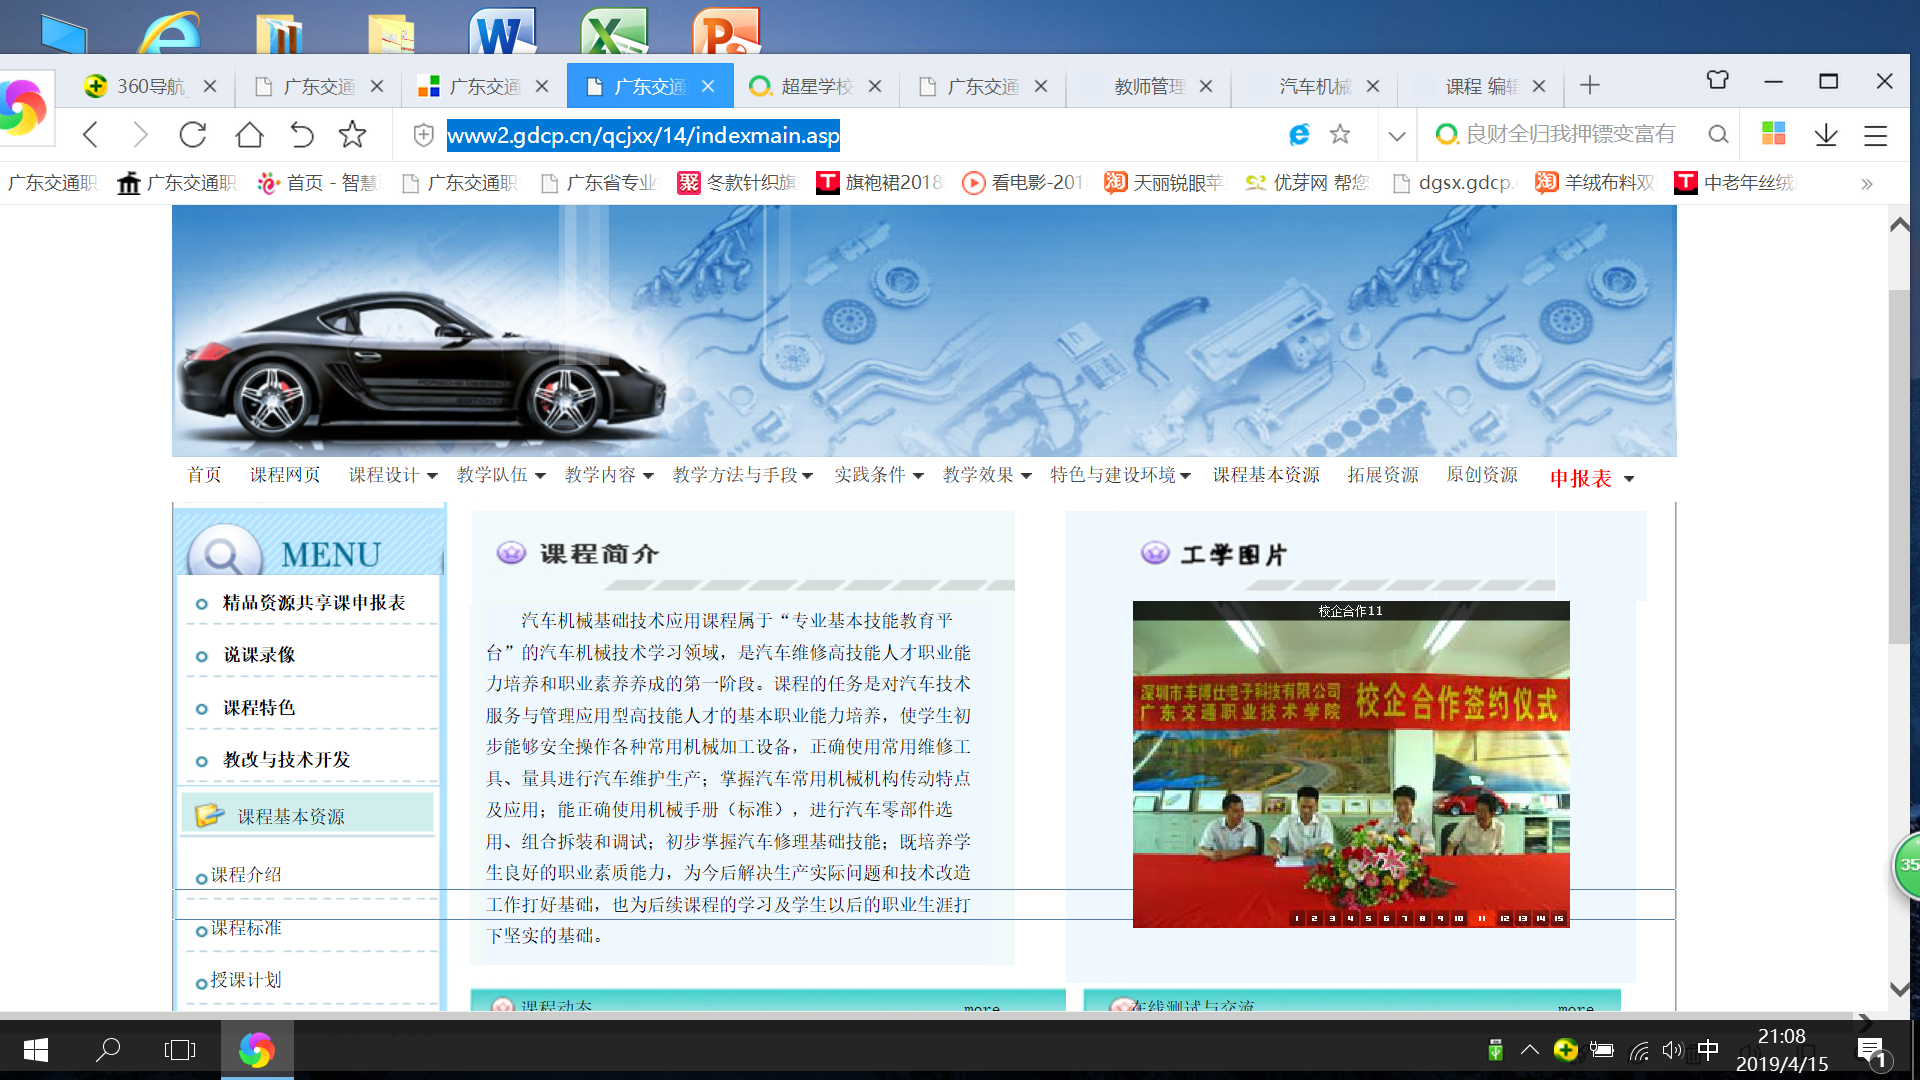
Task: Open the 申报表 dropdown arrow
Action: pyautogui.click(x=1629, y=479)
